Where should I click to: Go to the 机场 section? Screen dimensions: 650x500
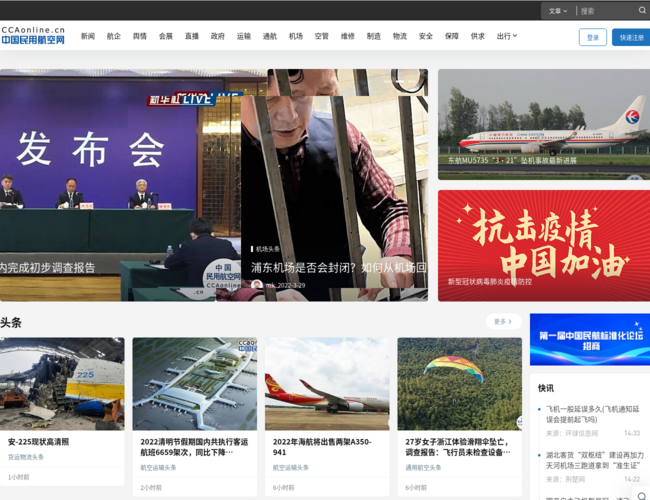click(x=296, y=36)
